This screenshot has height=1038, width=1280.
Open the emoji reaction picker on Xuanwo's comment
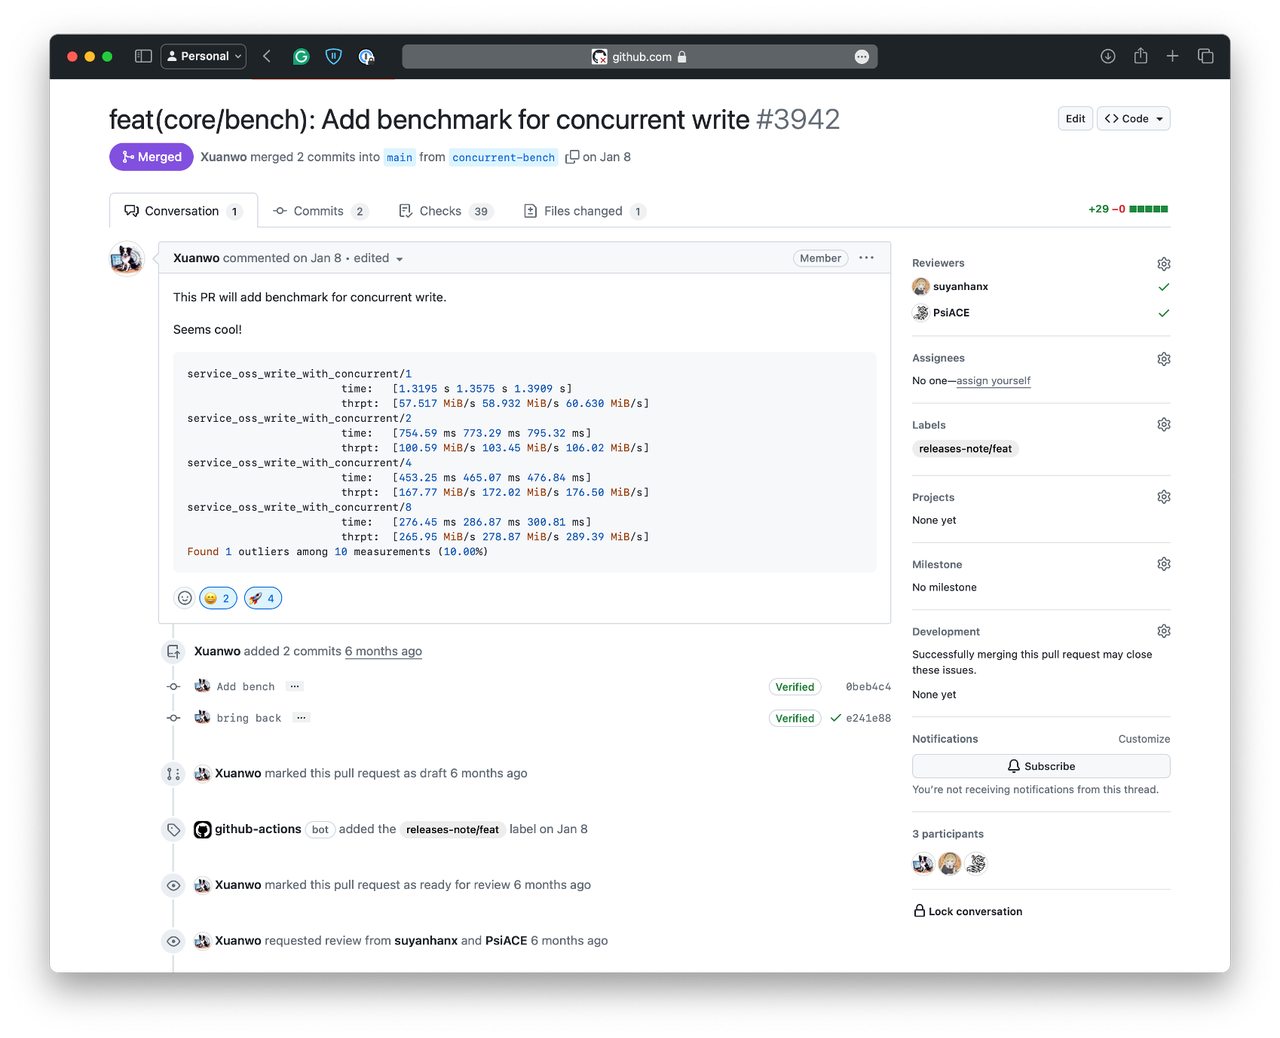coord(184,597)
